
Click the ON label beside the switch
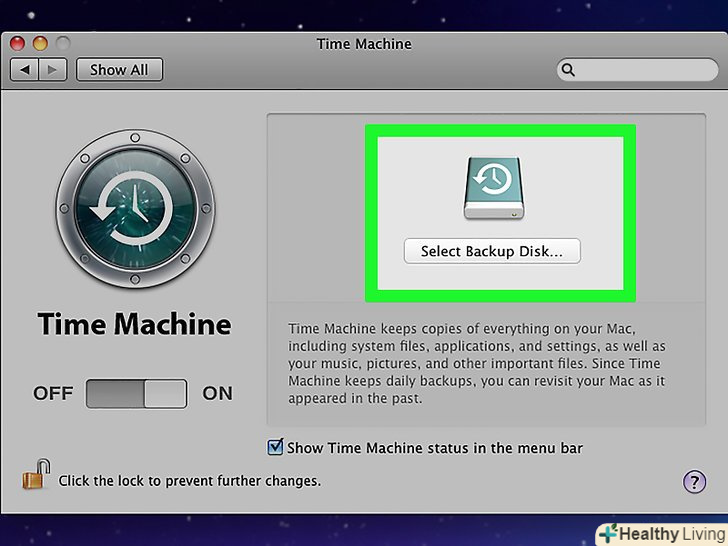(x=217, y=394)
